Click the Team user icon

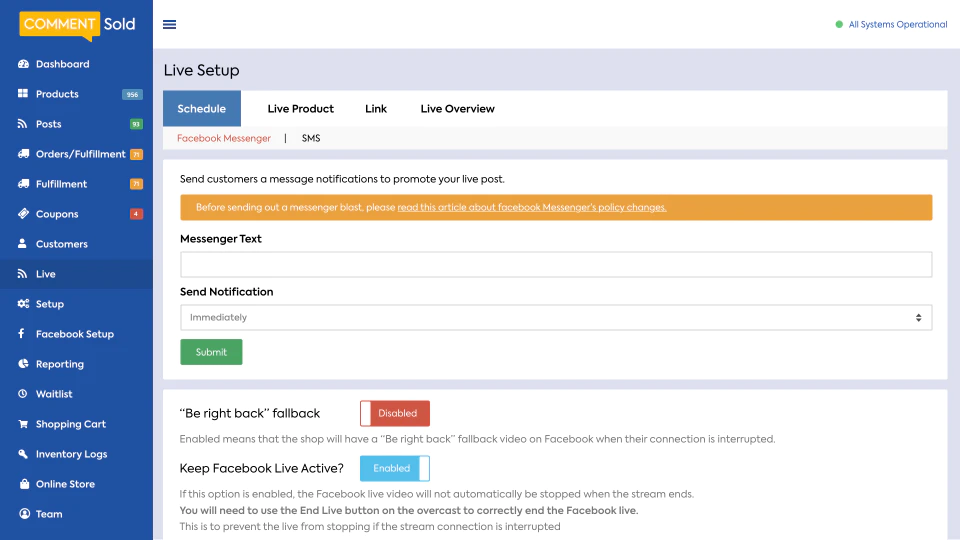click(24, 514)
